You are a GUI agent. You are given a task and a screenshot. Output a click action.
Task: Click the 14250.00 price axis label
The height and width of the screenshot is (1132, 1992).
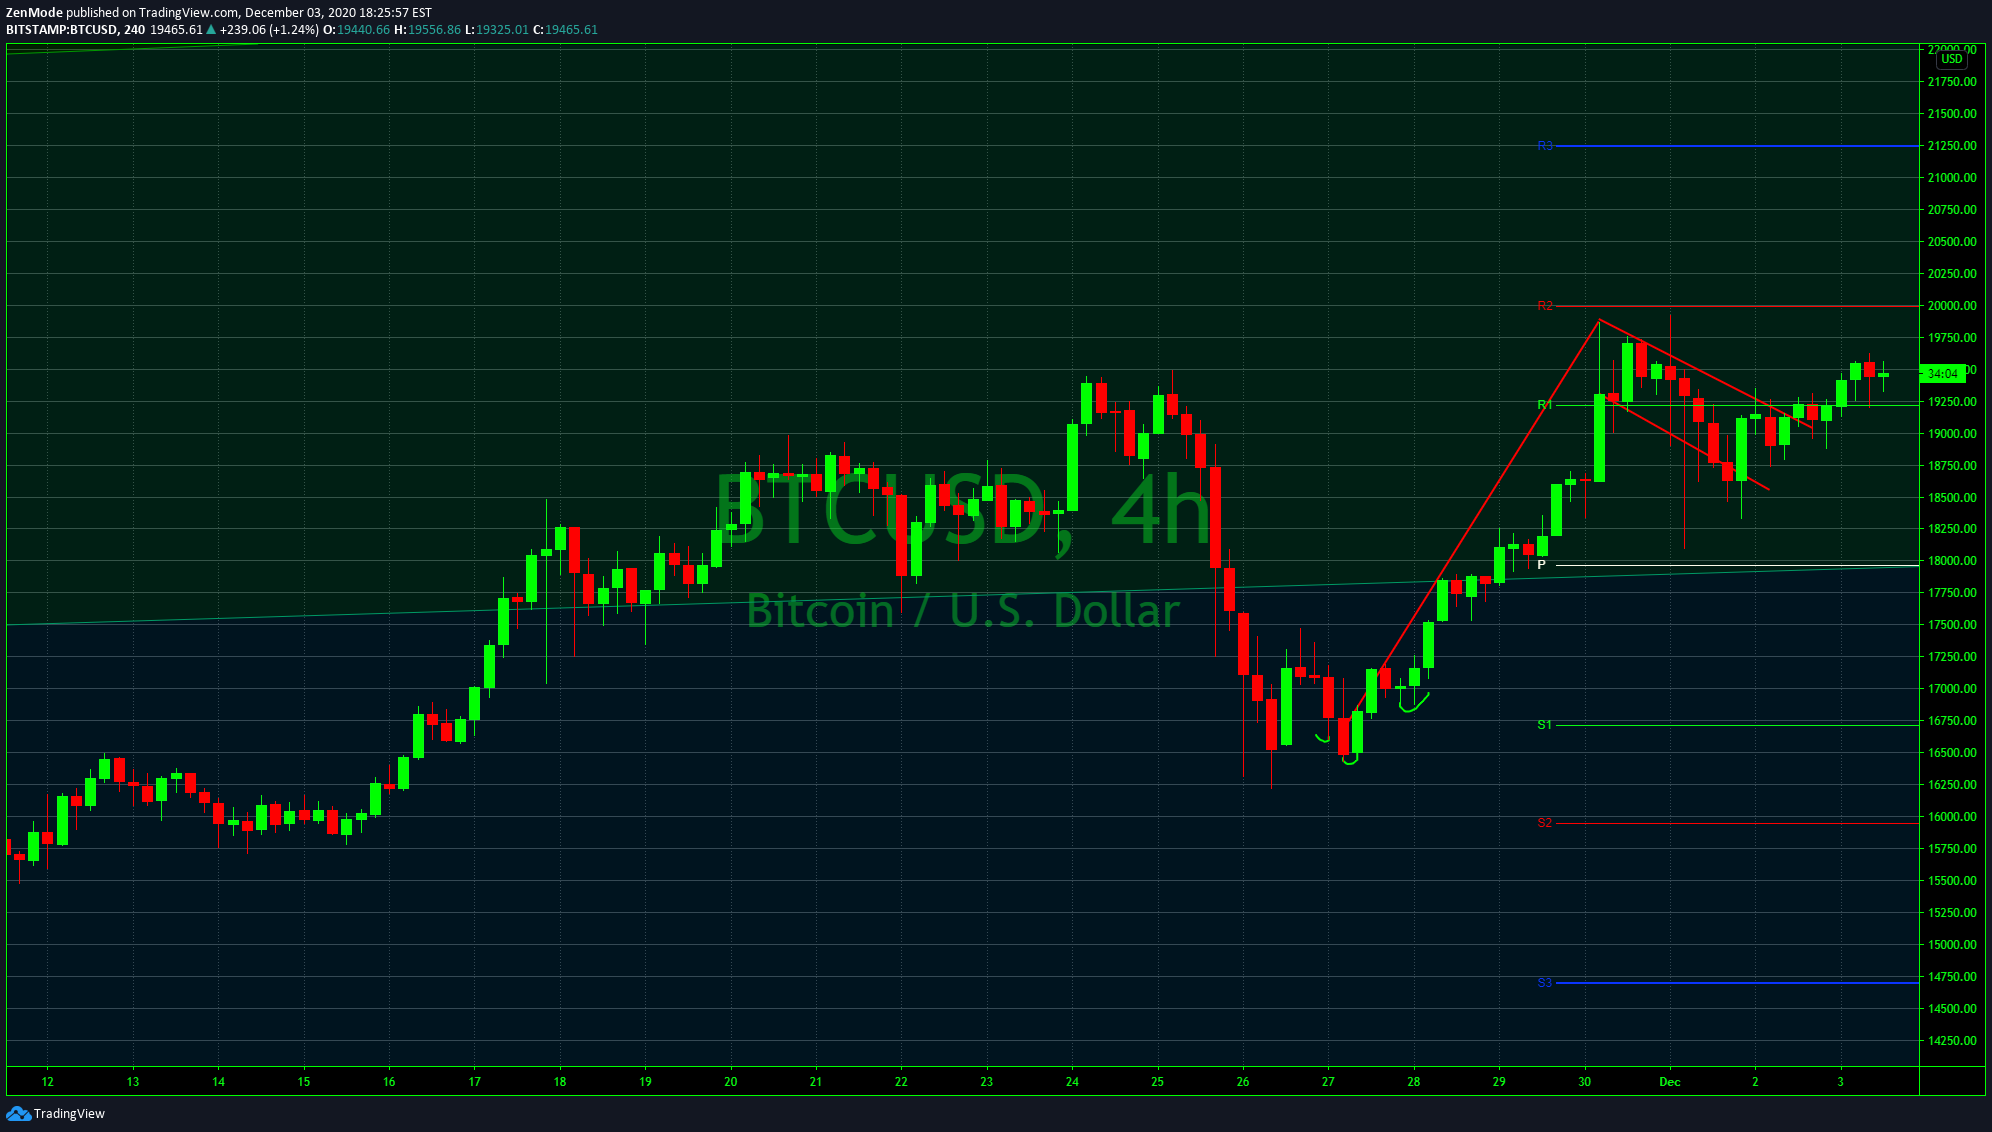1952,1041
